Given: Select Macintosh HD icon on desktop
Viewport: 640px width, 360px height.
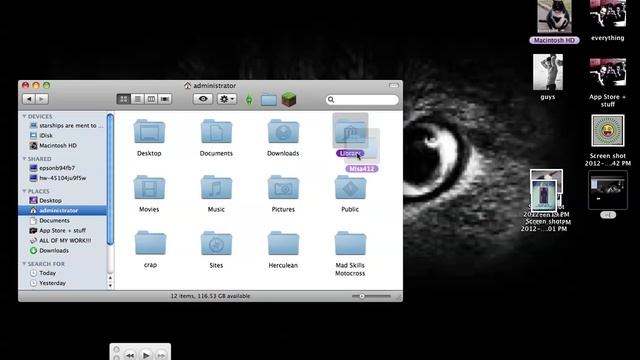Looking at the screenshot, I should pyautogui.click(x=554, y=17).
